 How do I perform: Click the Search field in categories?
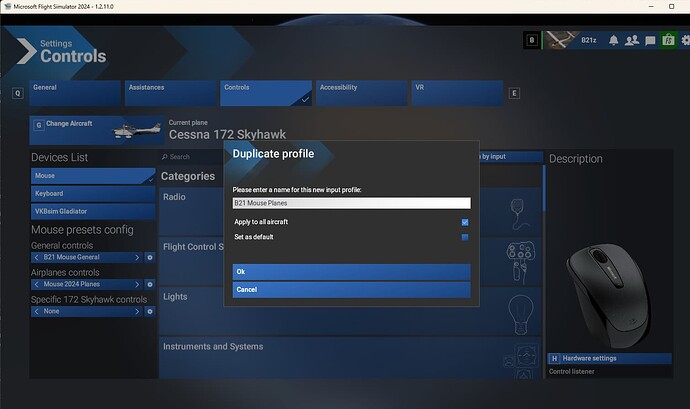192,157
